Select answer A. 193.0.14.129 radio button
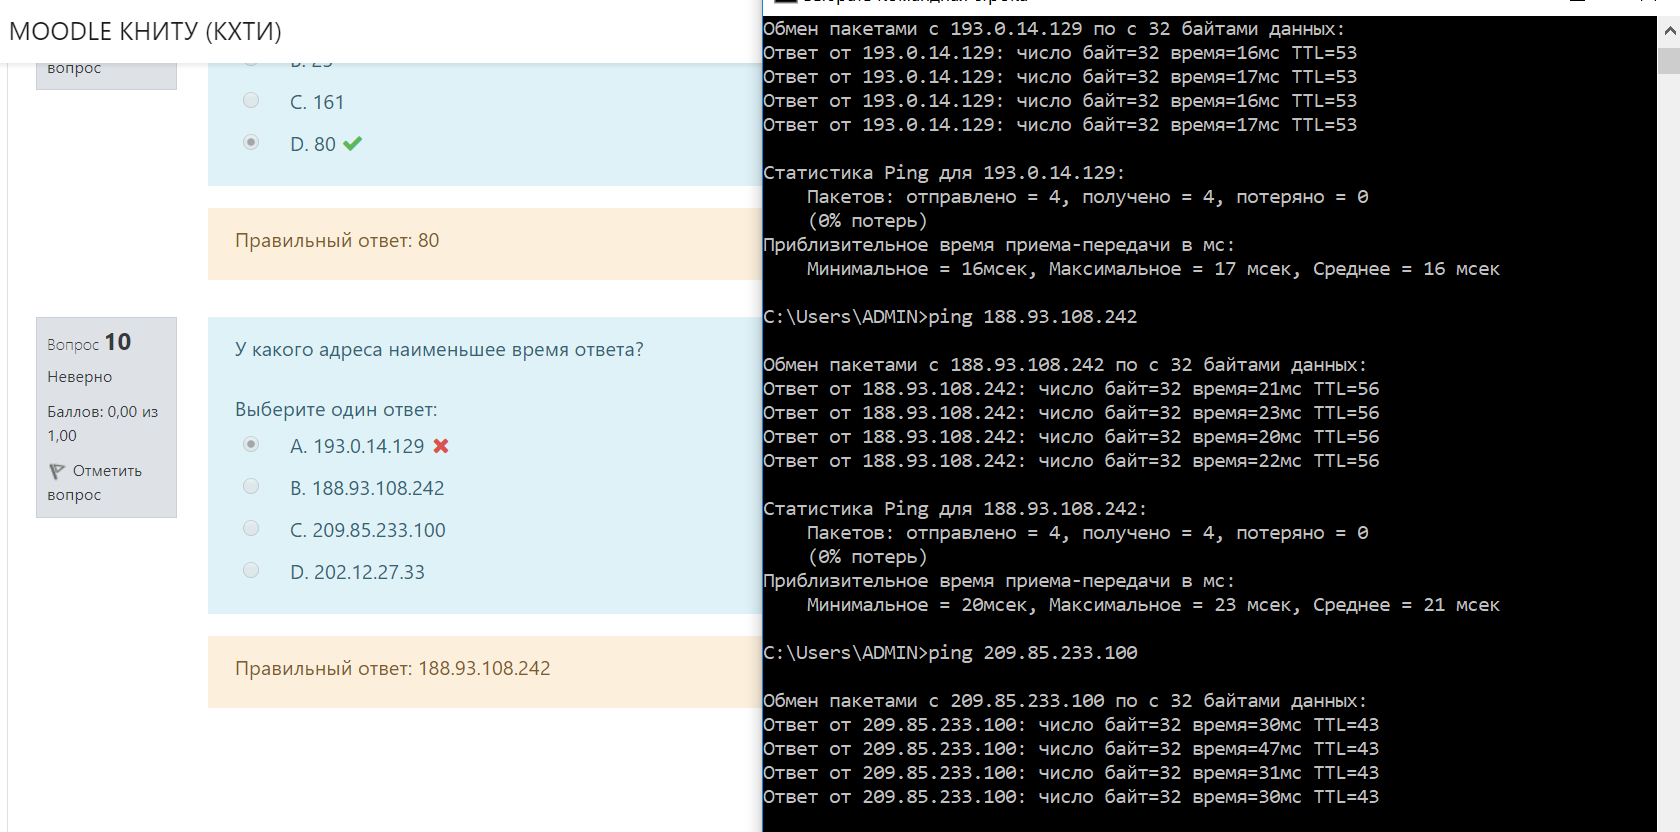 coord(251,444)
